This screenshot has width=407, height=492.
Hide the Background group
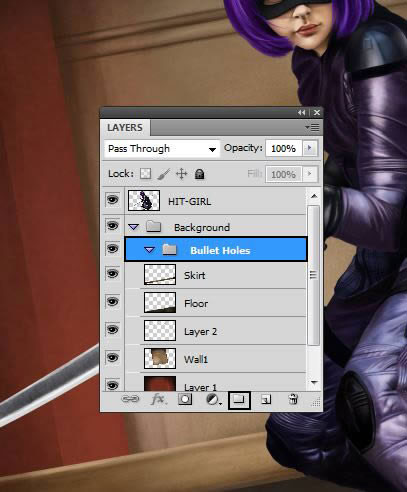[113, 226]
